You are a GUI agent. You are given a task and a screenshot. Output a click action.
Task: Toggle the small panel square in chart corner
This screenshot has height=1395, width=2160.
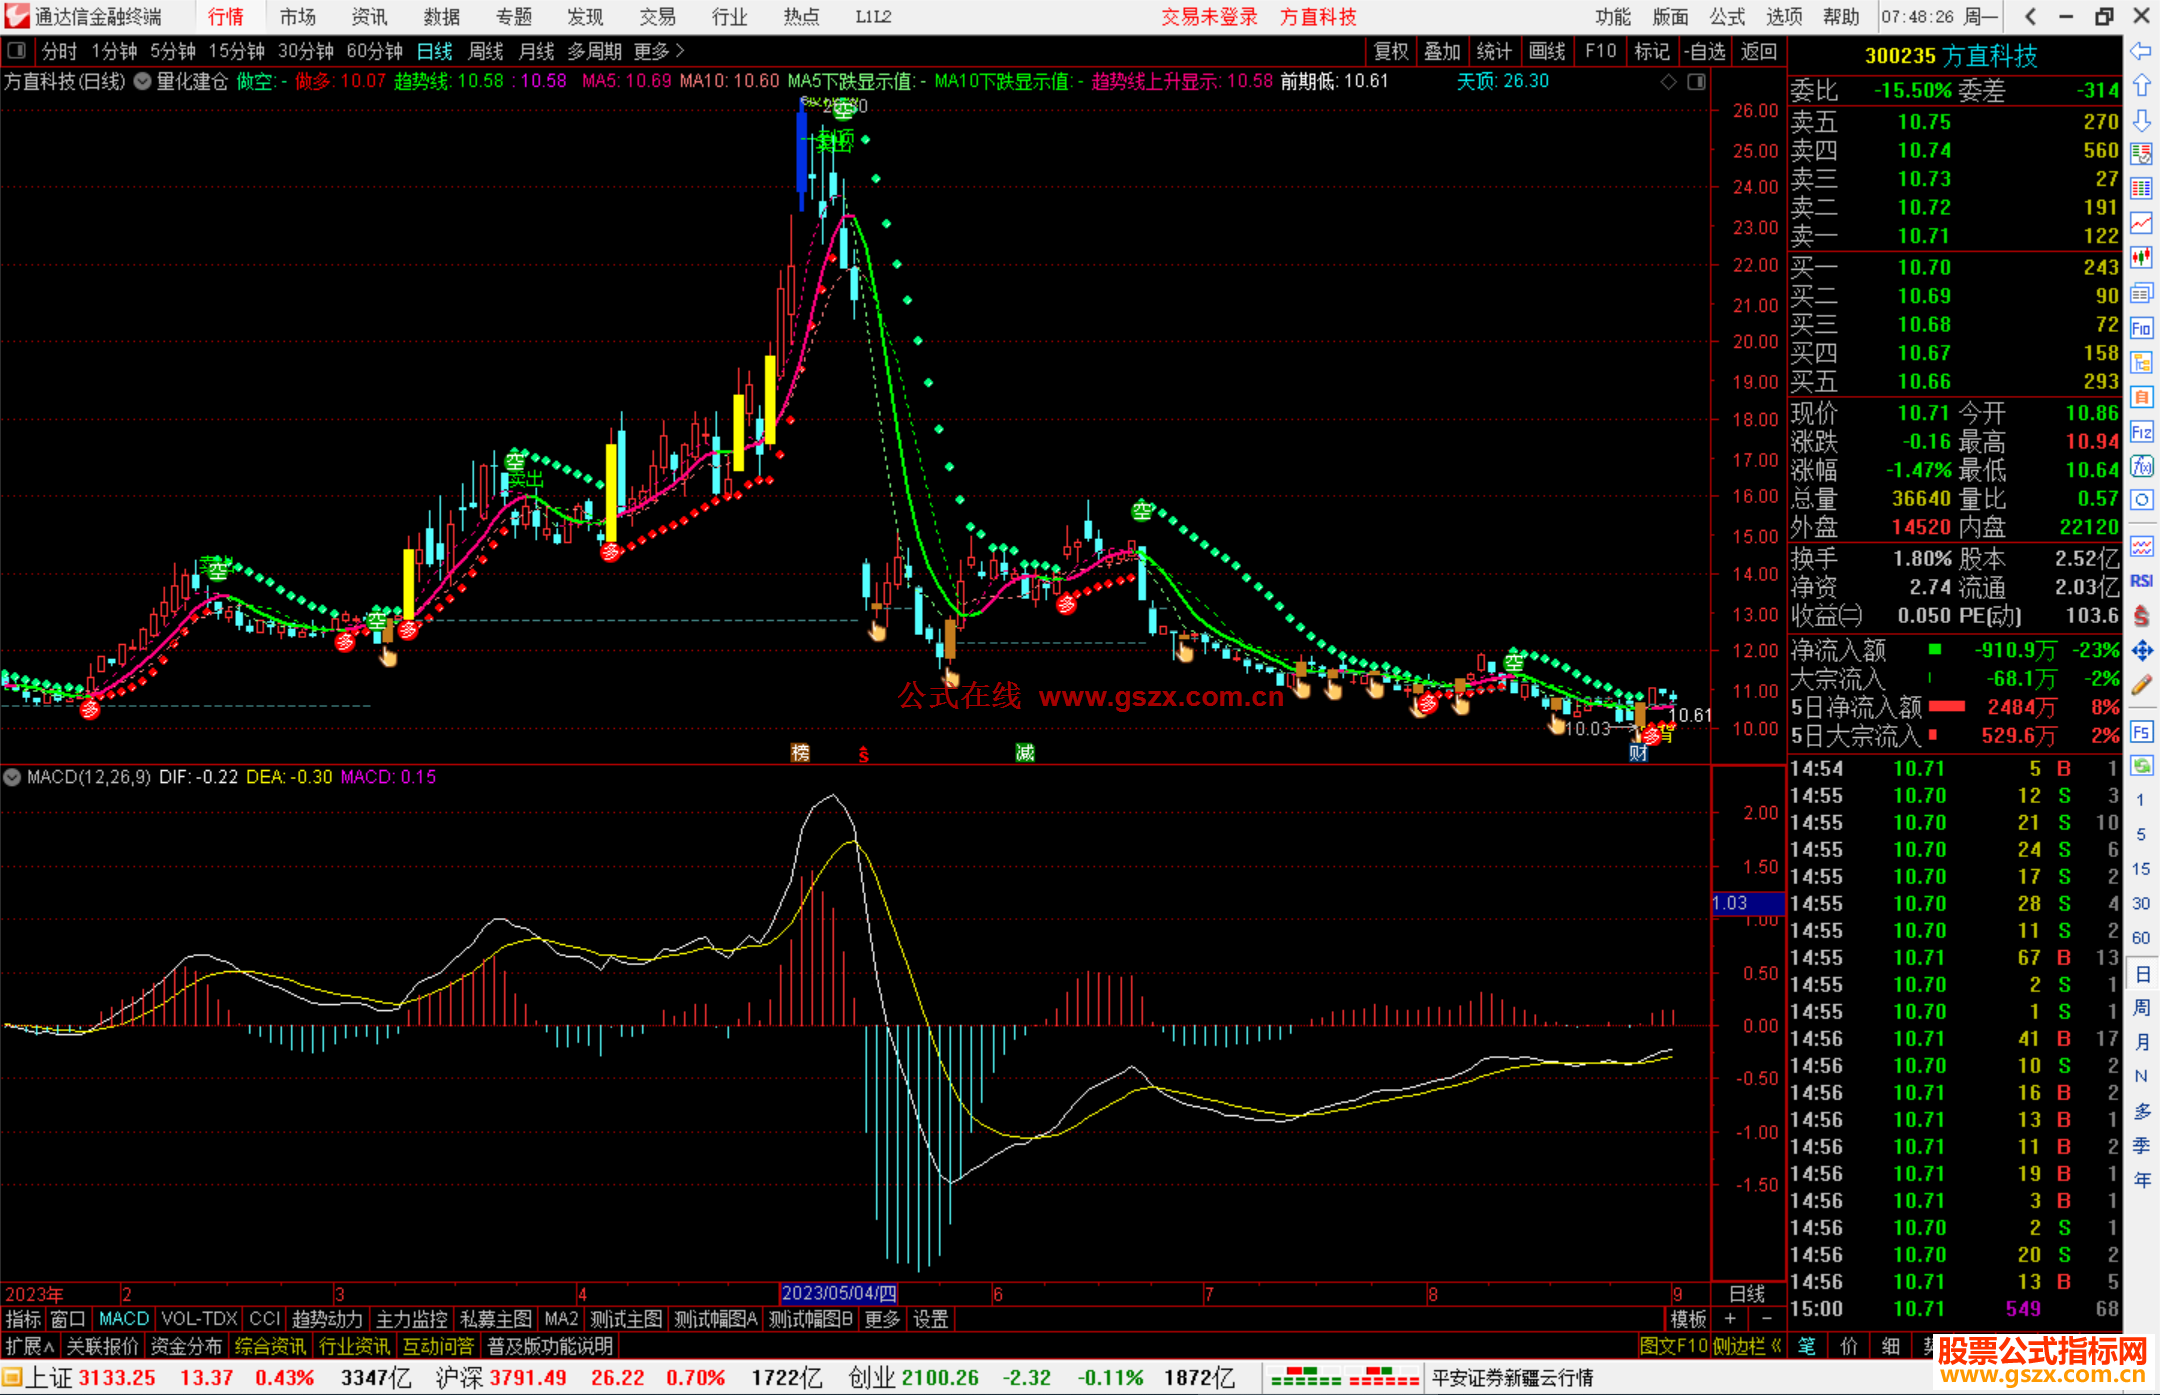pyautogui.click(x=1696, y=82)
